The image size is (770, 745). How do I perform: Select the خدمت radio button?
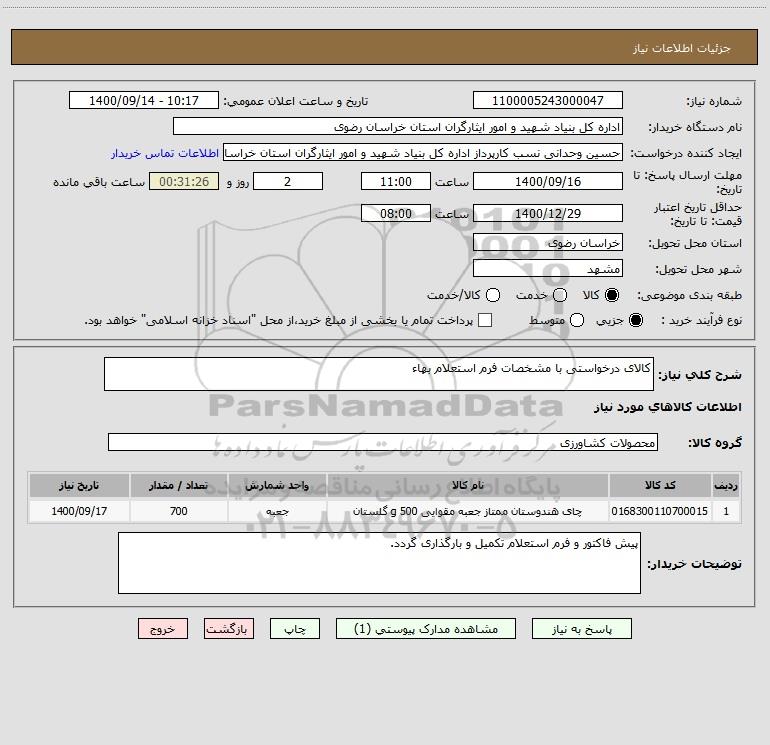coord(560,295)
